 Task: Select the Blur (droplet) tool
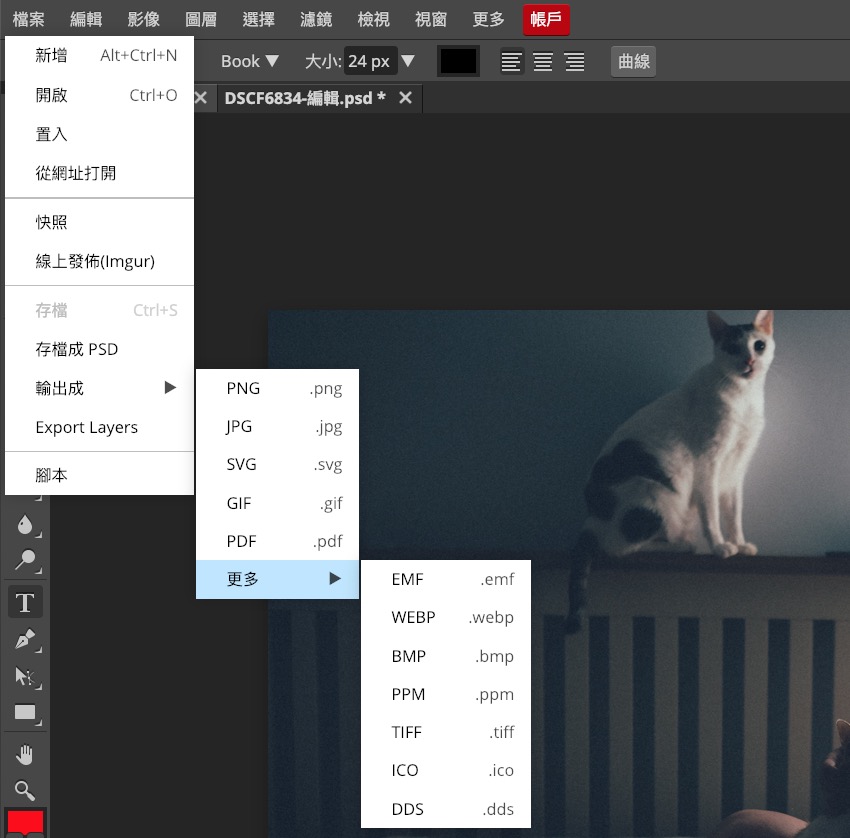(x=25, y=525)
